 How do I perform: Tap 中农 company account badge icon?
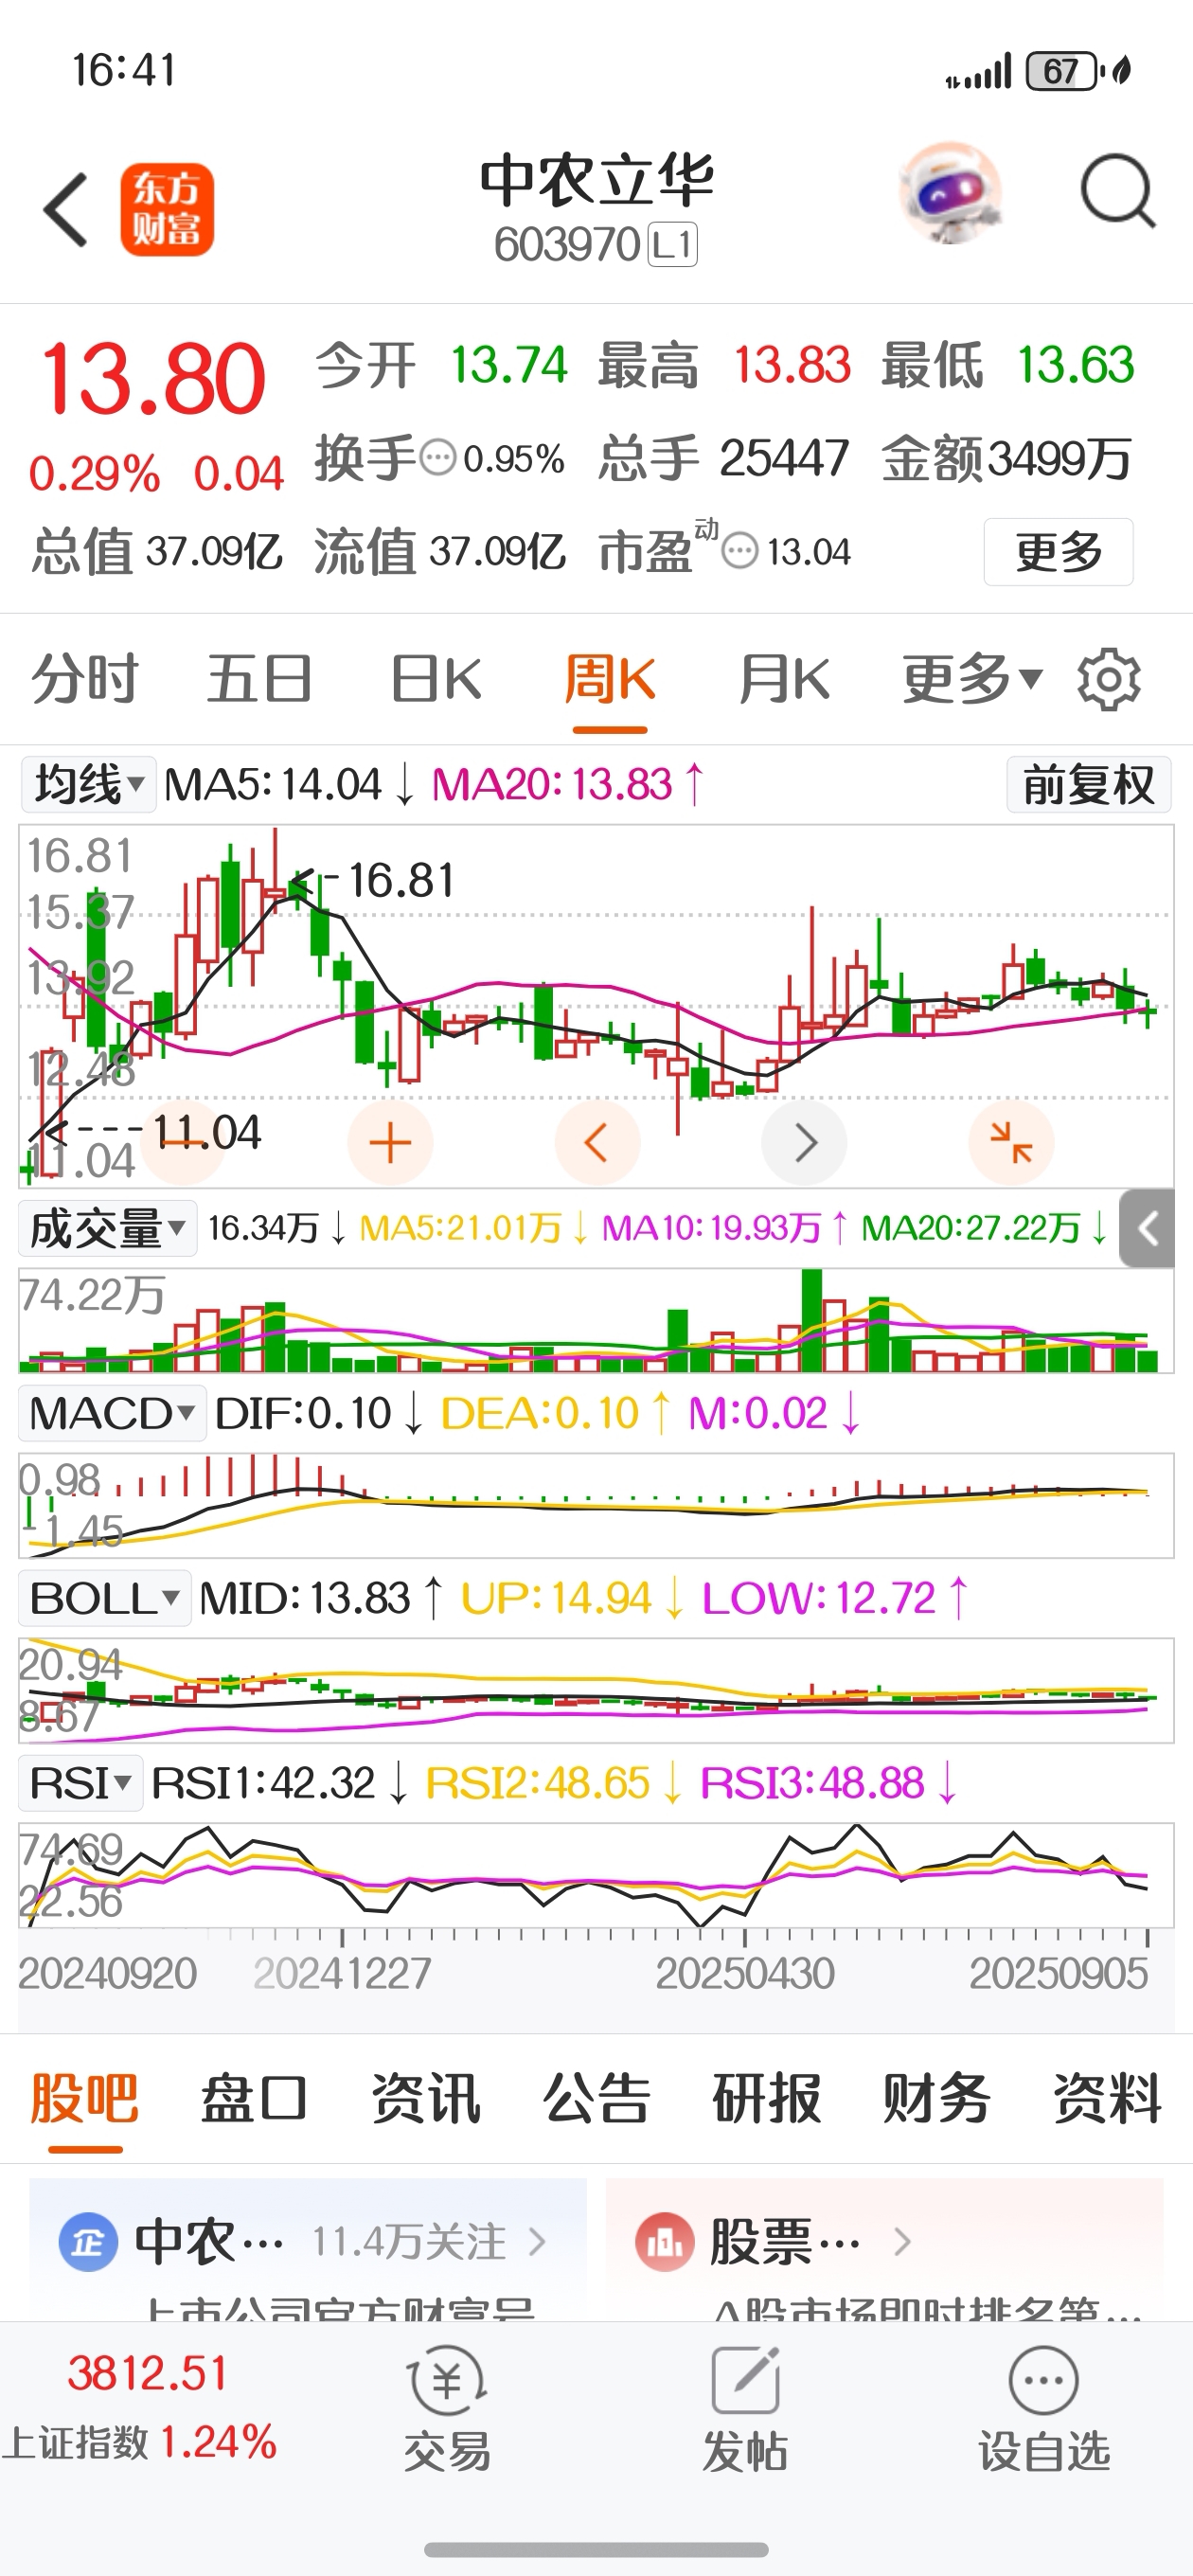87,2243
